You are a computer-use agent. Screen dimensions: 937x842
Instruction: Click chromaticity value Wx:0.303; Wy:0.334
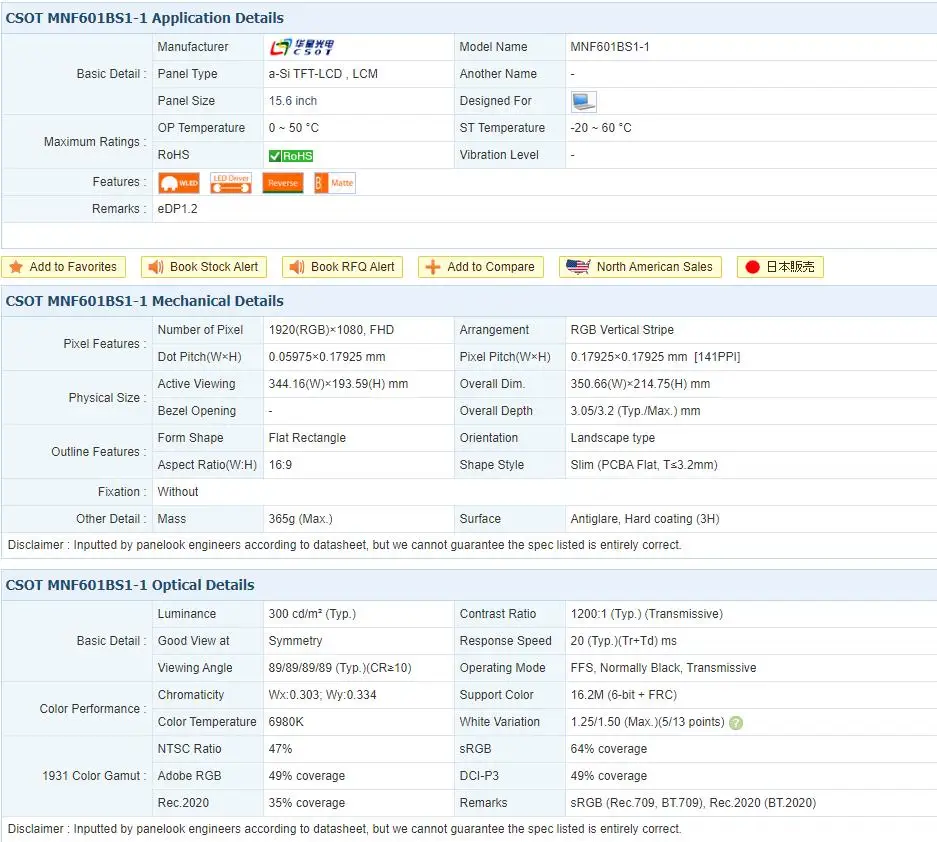click(x=322, y=695)
